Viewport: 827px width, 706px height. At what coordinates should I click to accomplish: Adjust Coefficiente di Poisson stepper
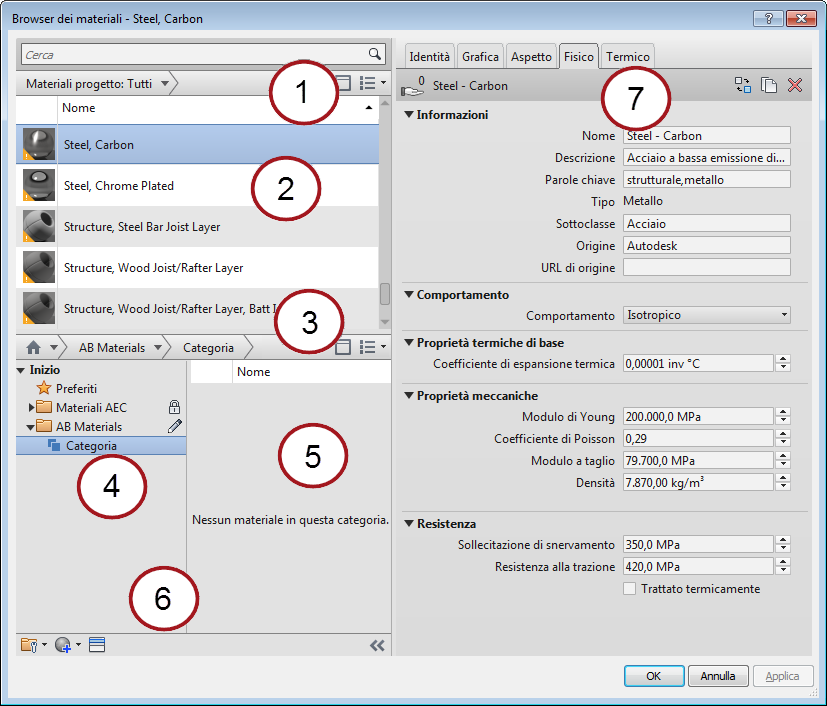tap(783, 438)
